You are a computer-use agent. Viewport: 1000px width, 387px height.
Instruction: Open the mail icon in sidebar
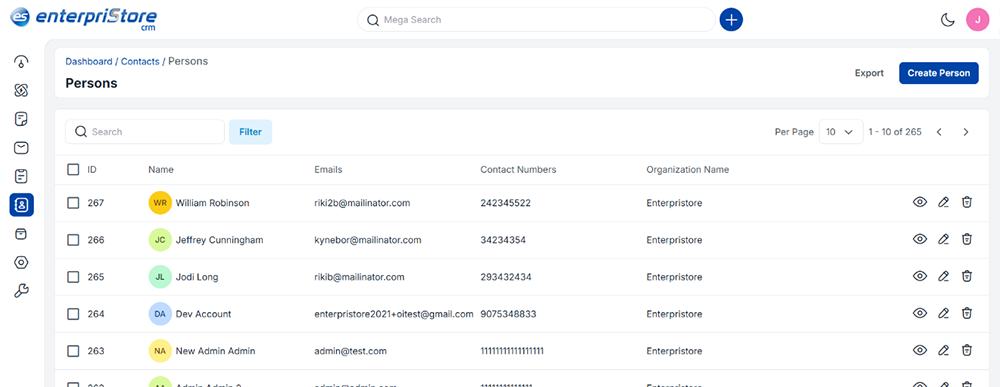tap(21, 148)
